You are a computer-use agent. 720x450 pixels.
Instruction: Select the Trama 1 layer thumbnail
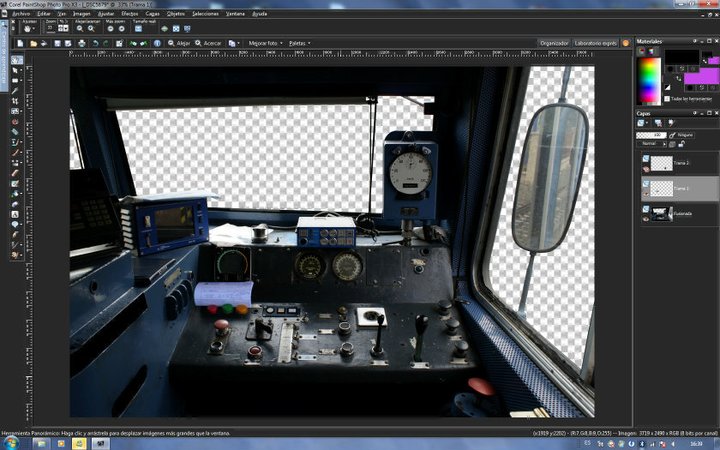point(661,188)
